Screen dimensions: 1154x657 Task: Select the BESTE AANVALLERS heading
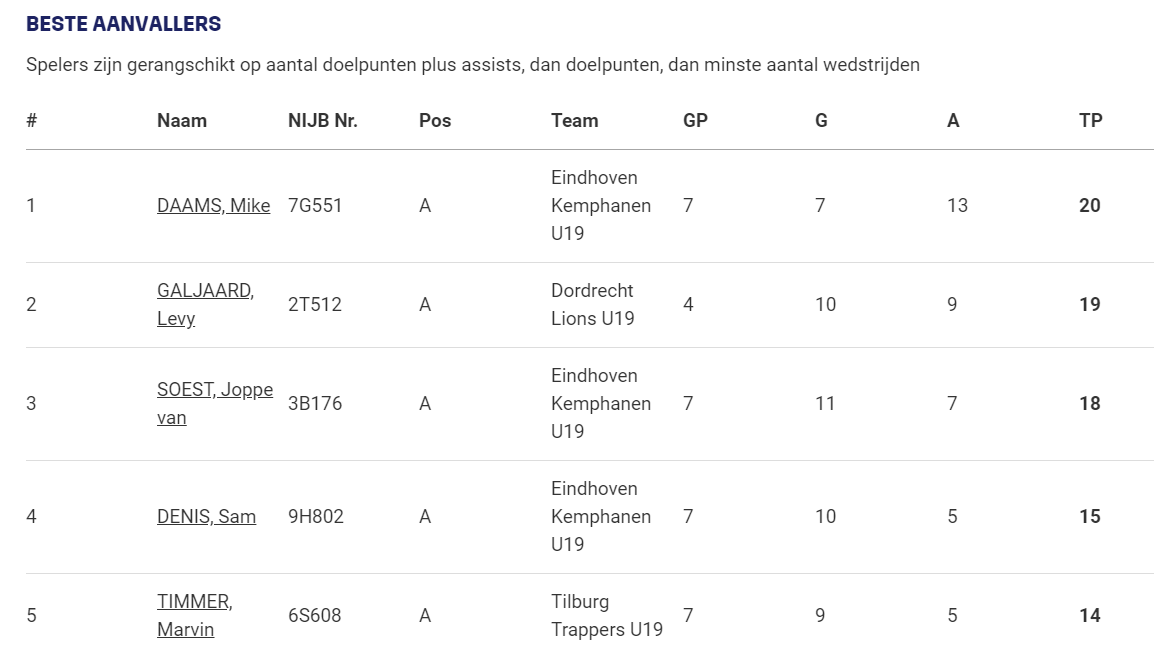click(x=124, y=24)
